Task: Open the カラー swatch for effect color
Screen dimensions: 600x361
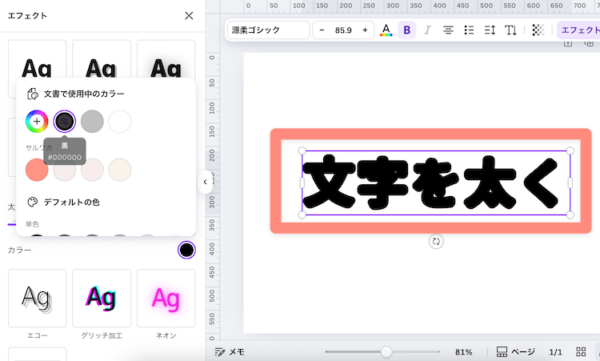Action: 187,250
